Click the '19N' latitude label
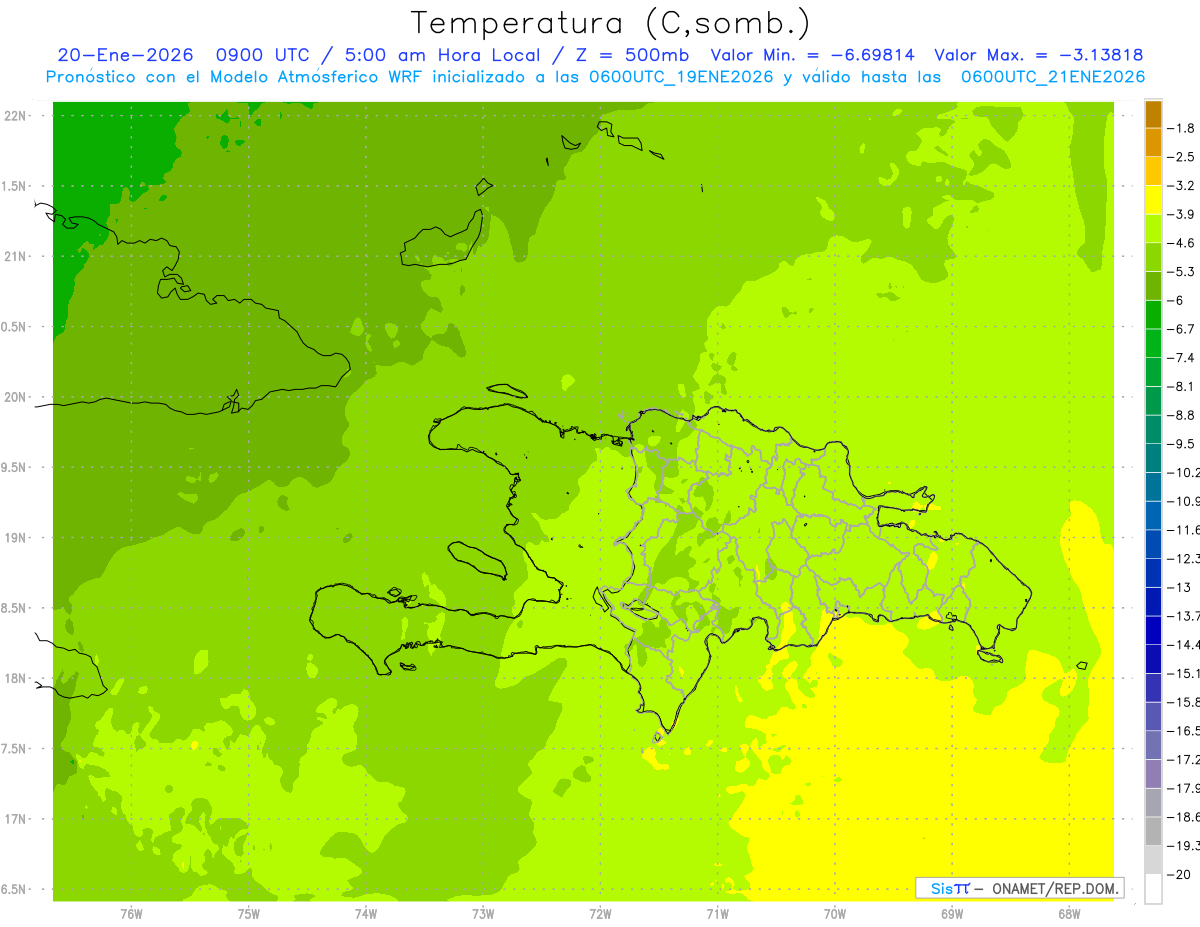This screenshot has height=927, width=1200. 15,537
